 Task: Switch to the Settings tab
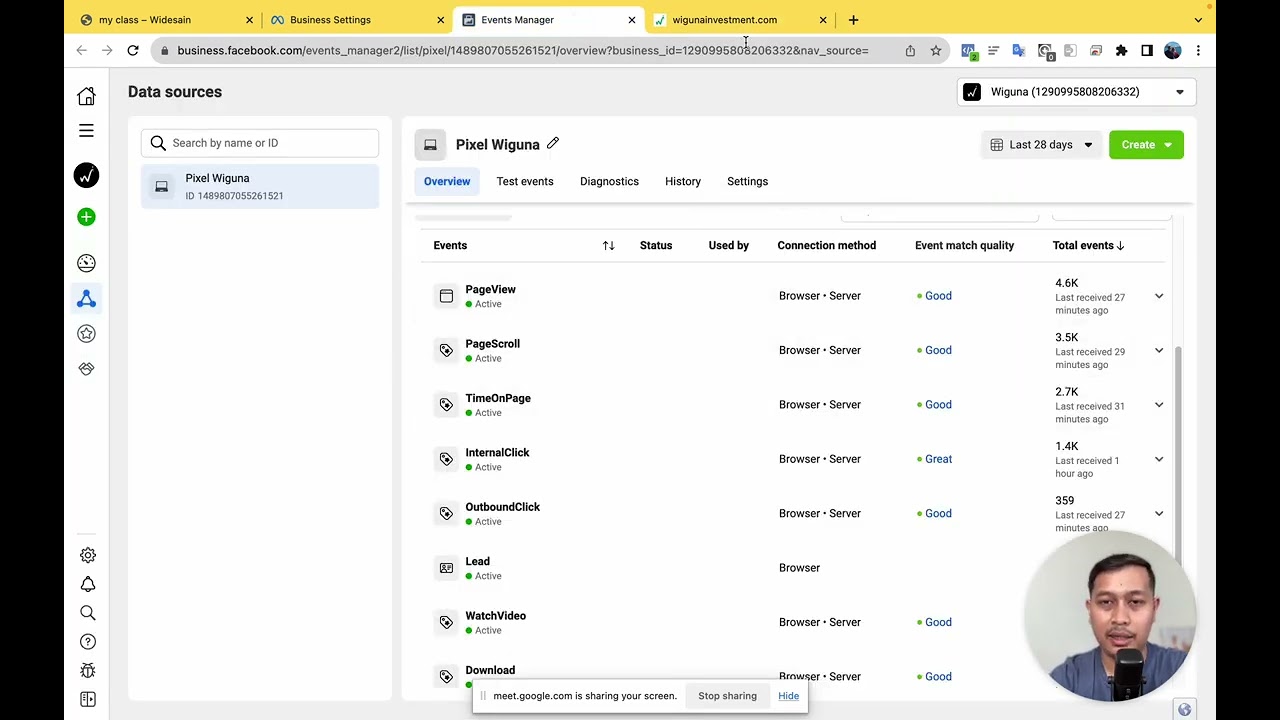747,182
